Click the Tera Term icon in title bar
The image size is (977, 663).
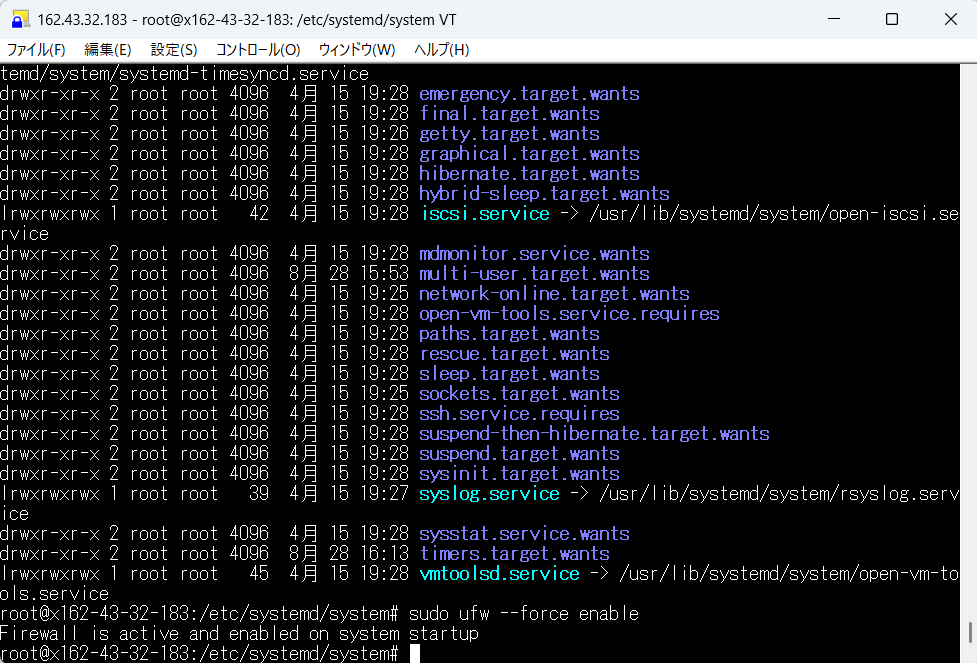tap(20, 19)
